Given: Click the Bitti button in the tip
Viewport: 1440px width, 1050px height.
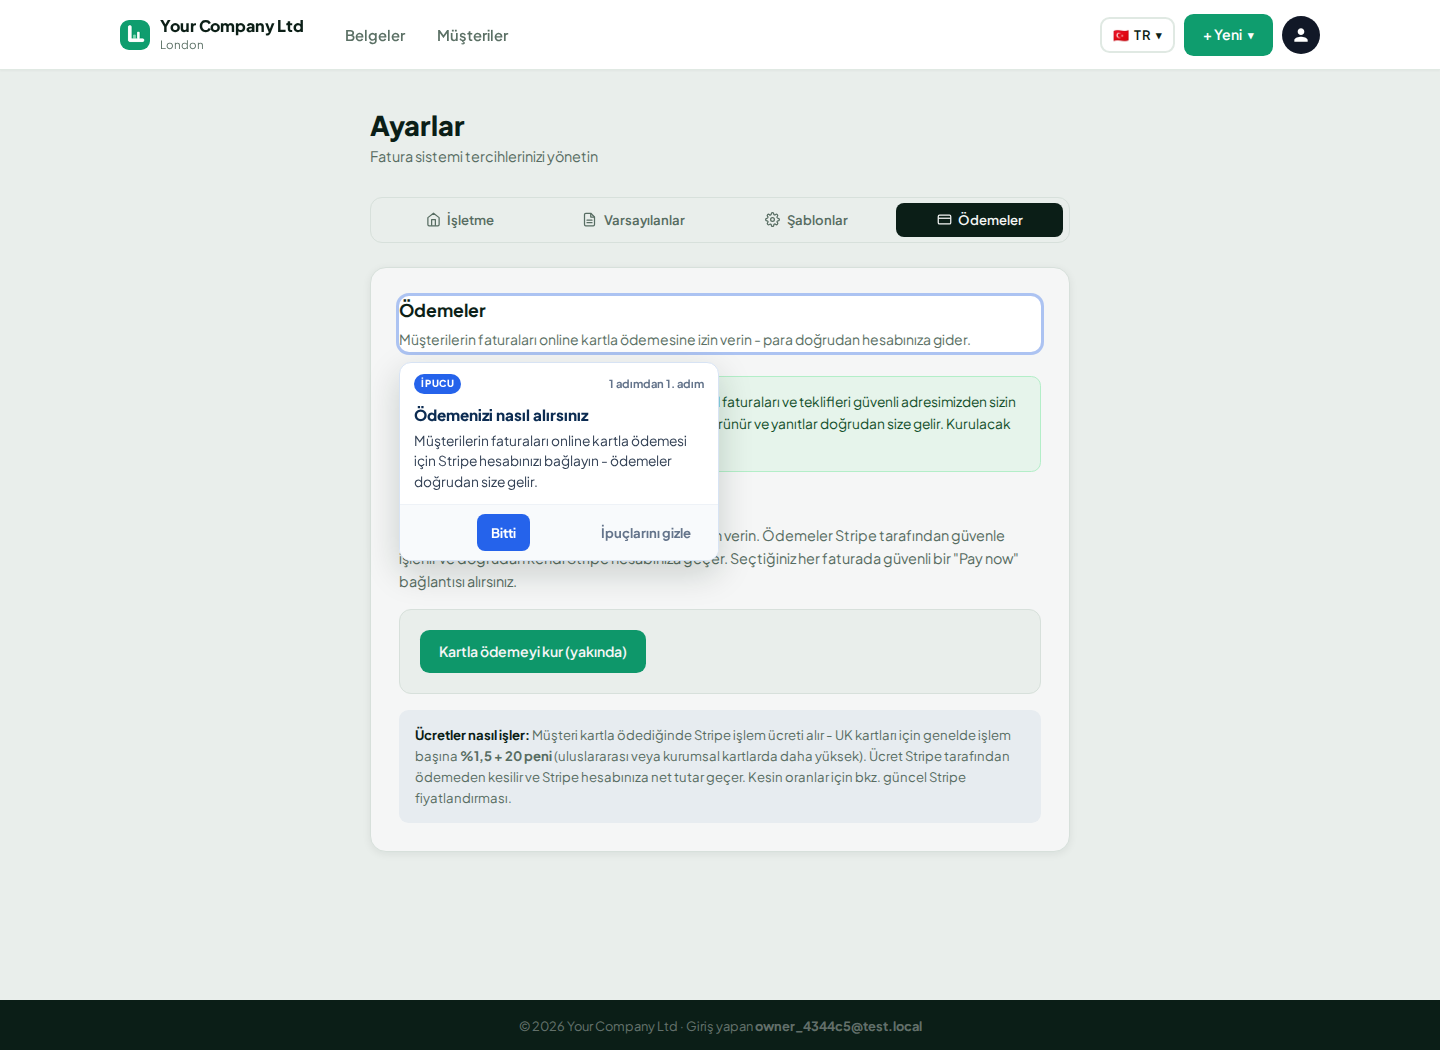Looking at the screenshot, I should (x=503, y=533).
